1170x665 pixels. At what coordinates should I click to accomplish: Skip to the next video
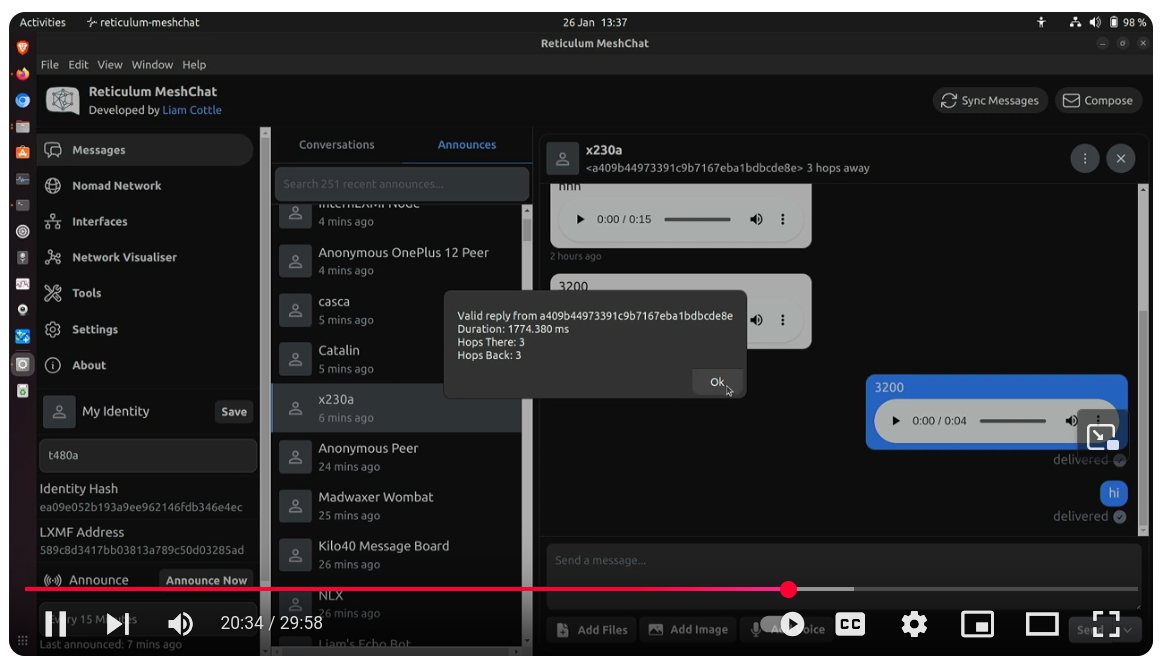click(x=117, y=624)
